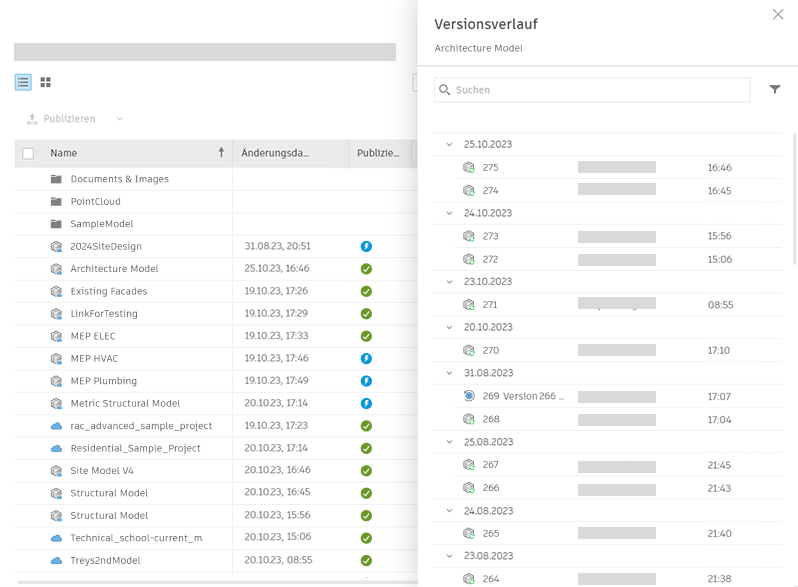Sort the list by Name column arrow
Viewport: 798px width, 587px height.
[x=221, y=152]
